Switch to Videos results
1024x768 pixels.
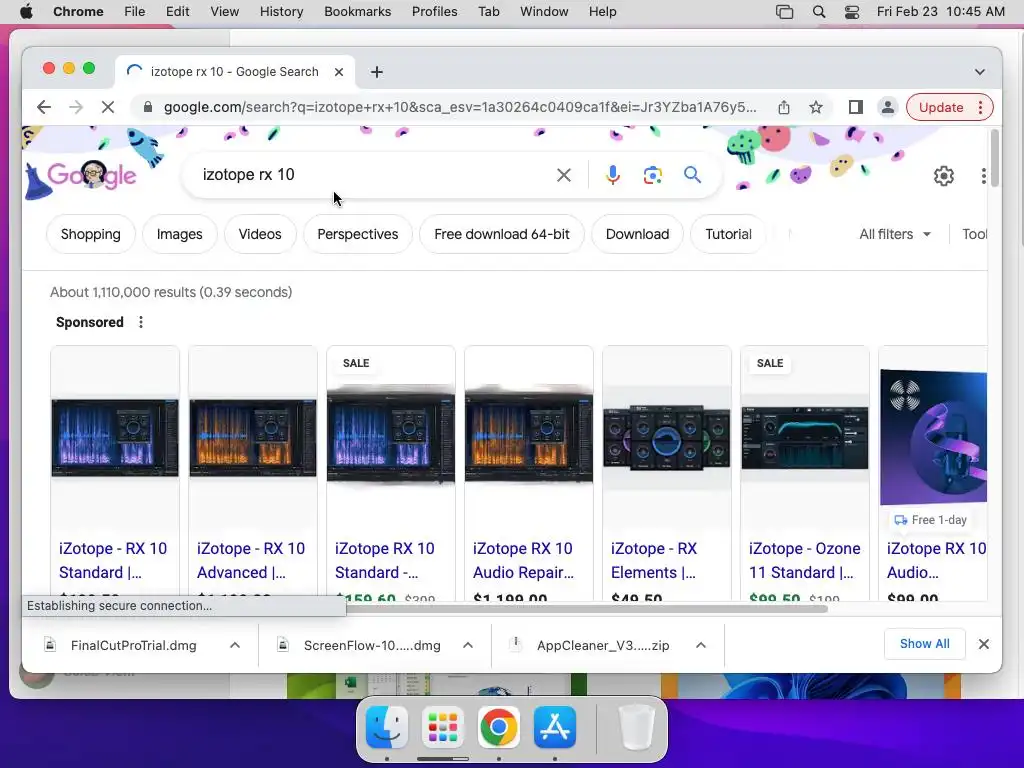coord(260,234)
